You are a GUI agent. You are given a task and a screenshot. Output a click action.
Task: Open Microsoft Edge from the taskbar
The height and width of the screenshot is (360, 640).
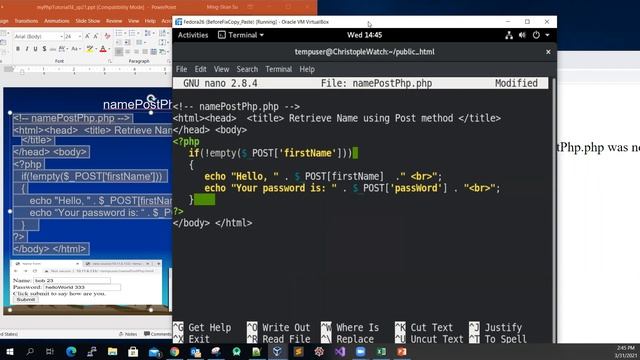[71, 351]
